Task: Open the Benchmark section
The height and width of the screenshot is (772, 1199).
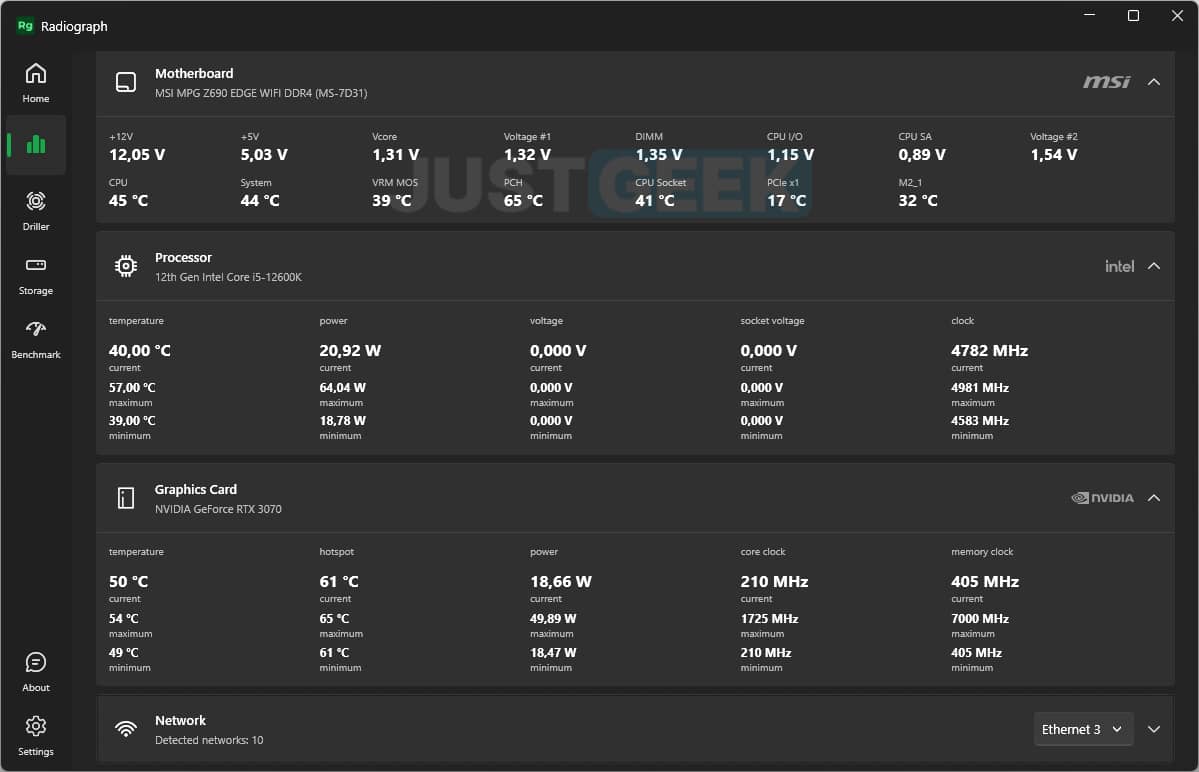Action: 35,339
